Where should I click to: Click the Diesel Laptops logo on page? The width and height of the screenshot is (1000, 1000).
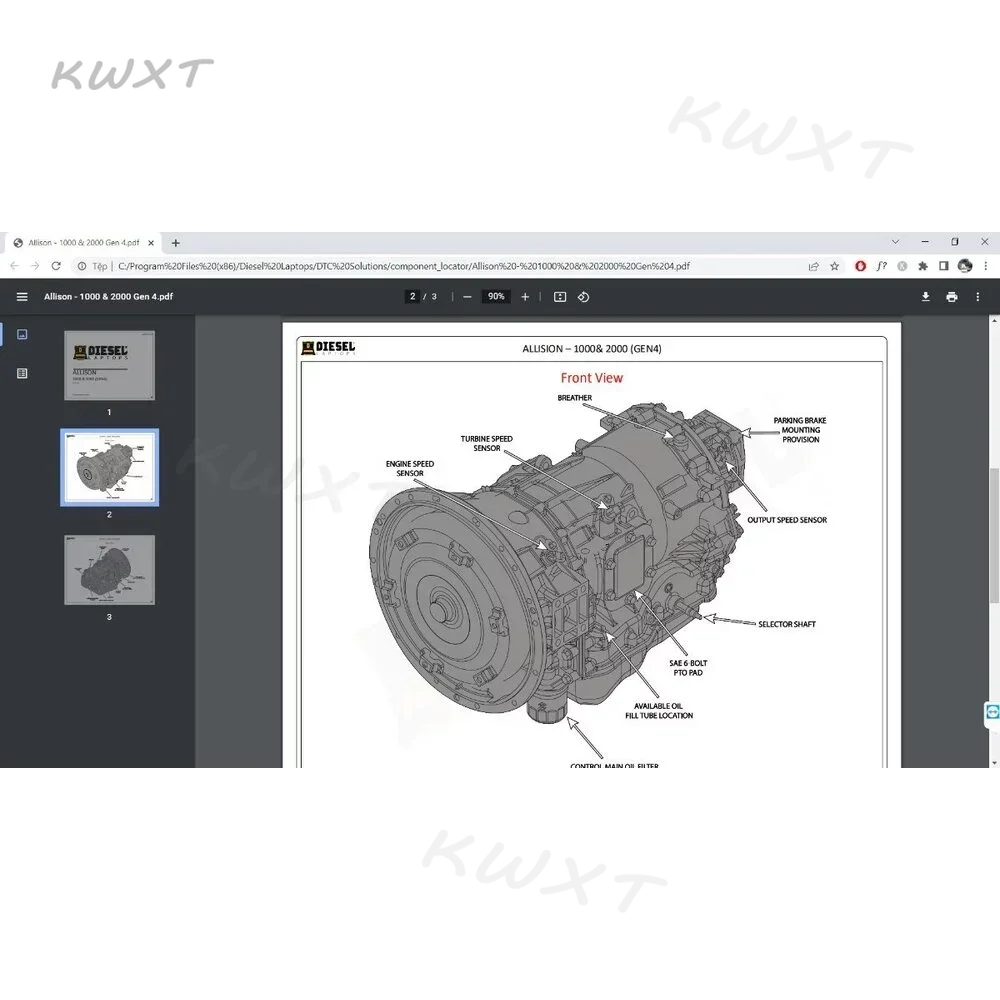tap(328, 348)
